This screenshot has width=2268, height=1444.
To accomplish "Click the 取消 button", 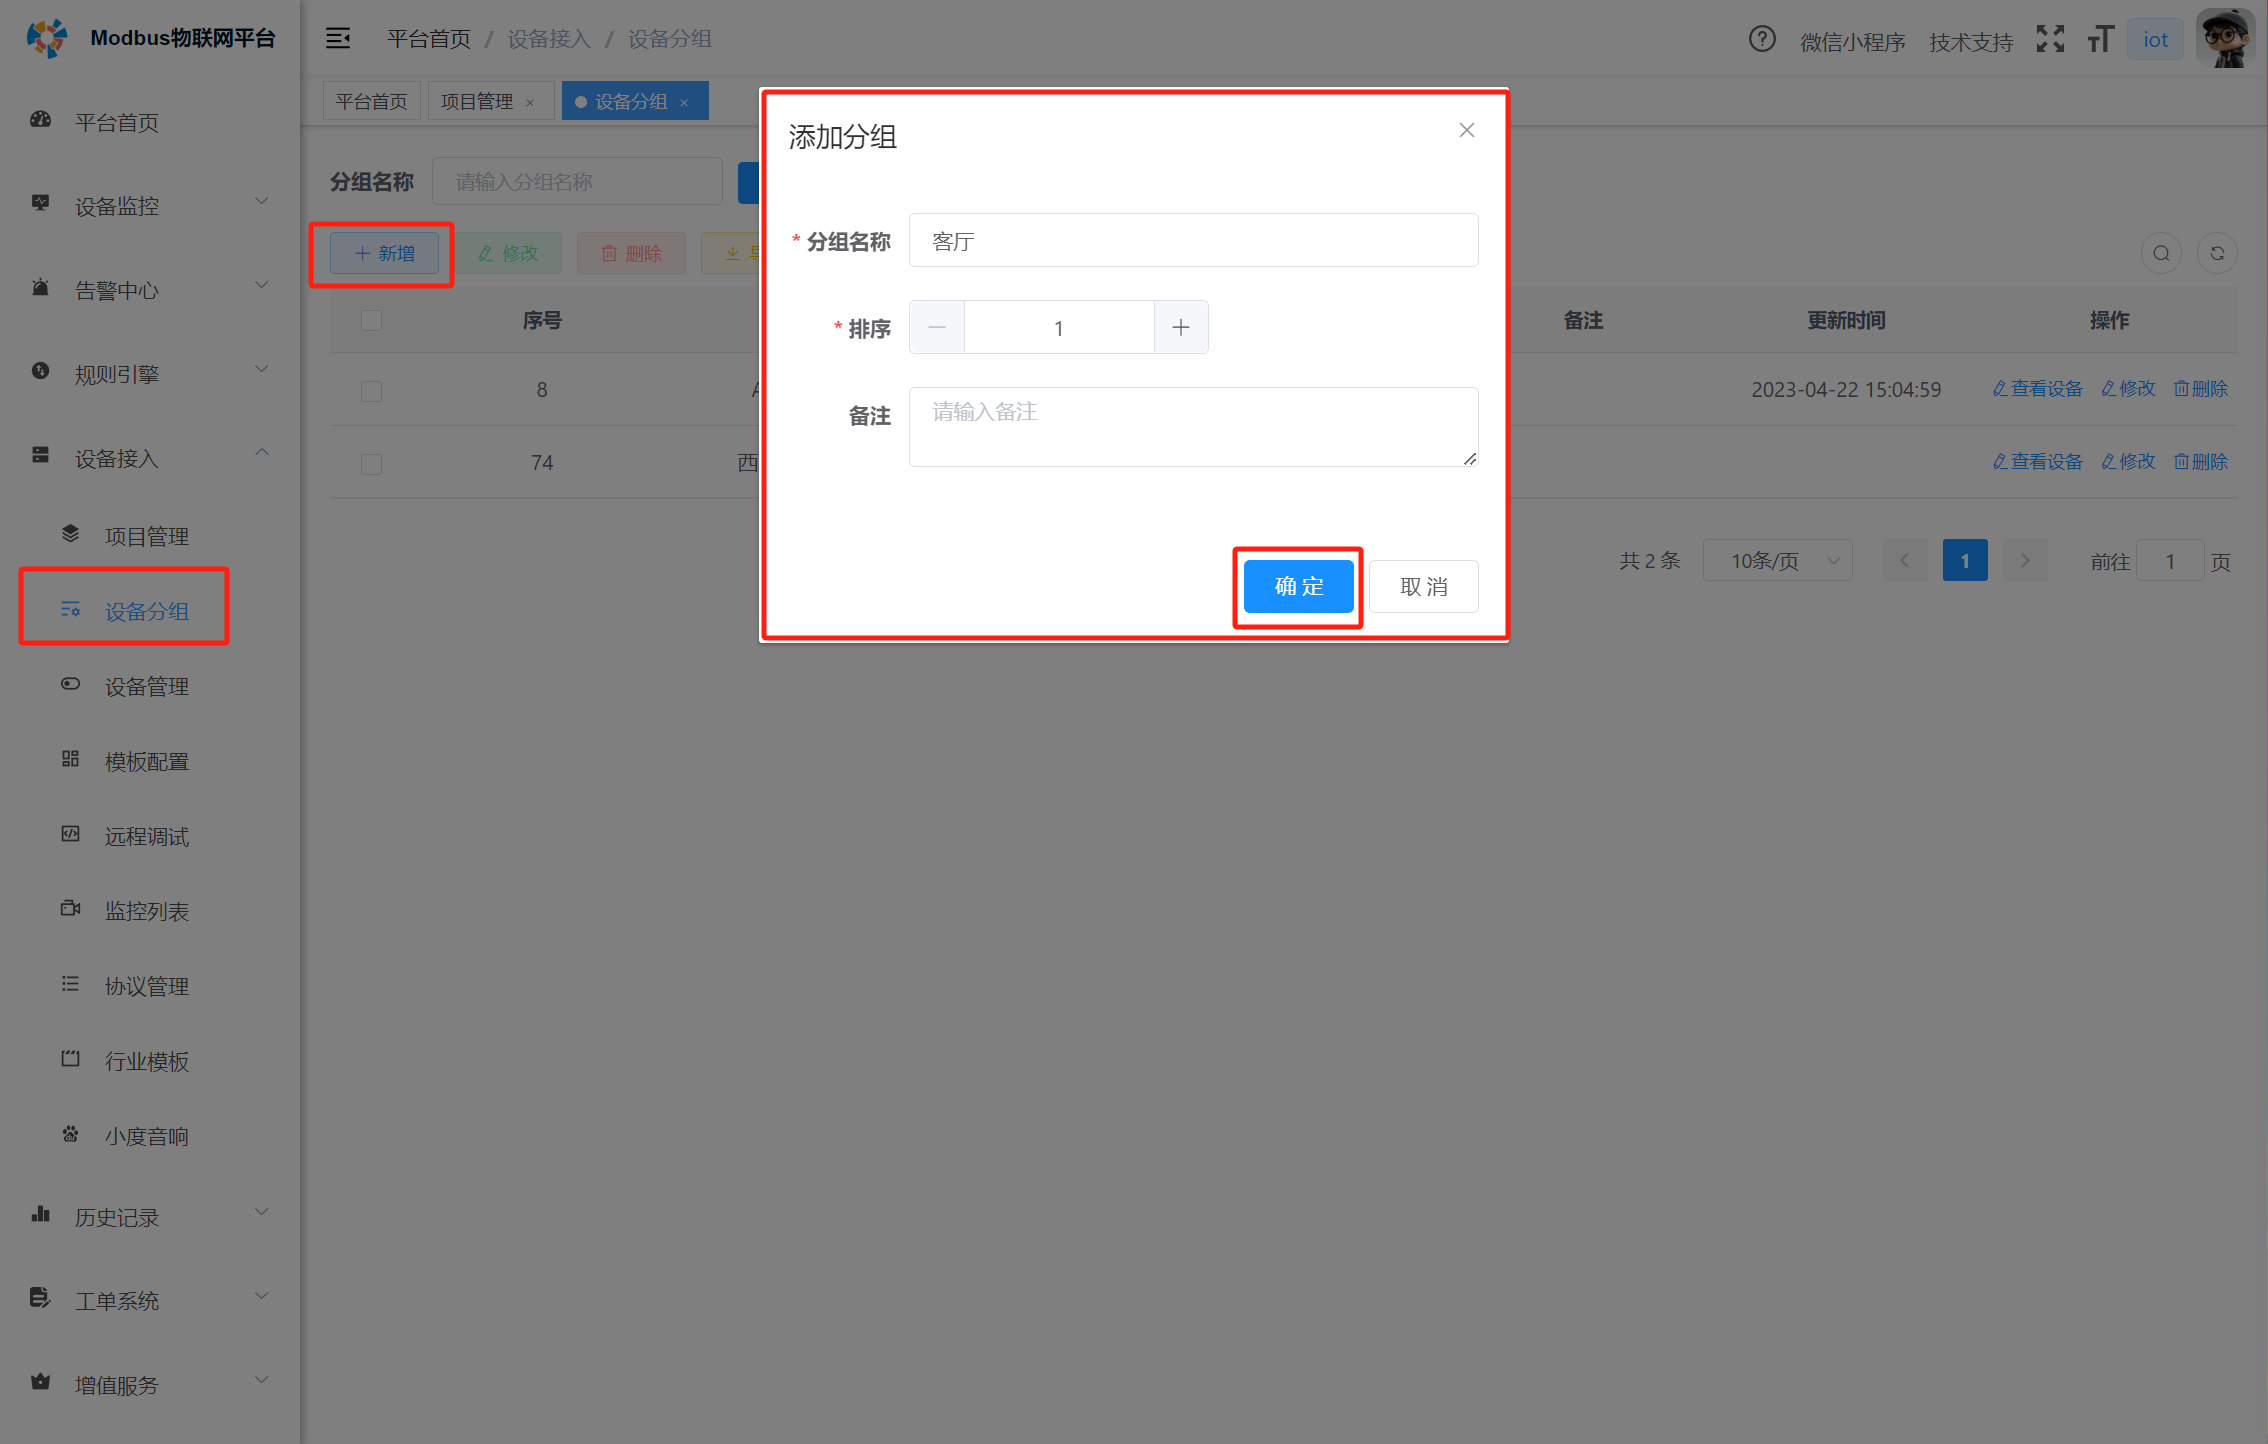I will tap(1423, 587).
